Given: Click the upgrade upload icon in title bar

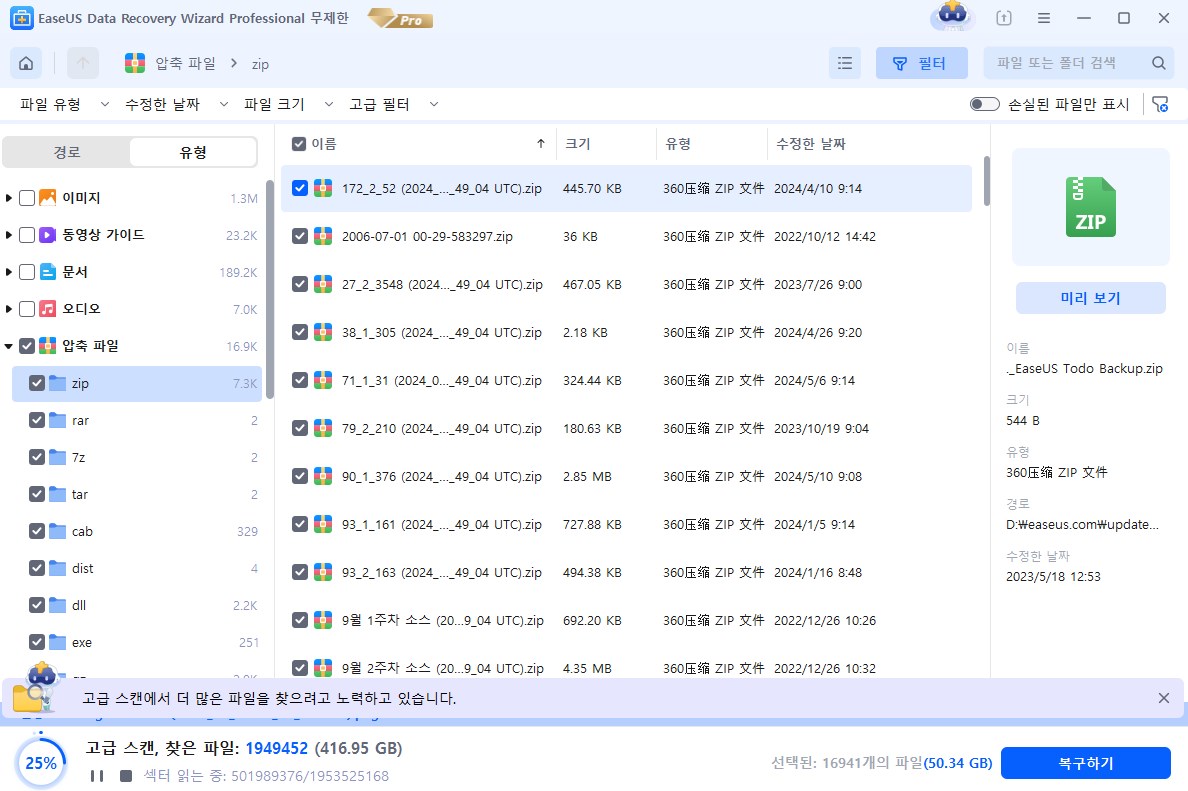Looking at the screenshot, I should pos(1004,18).
